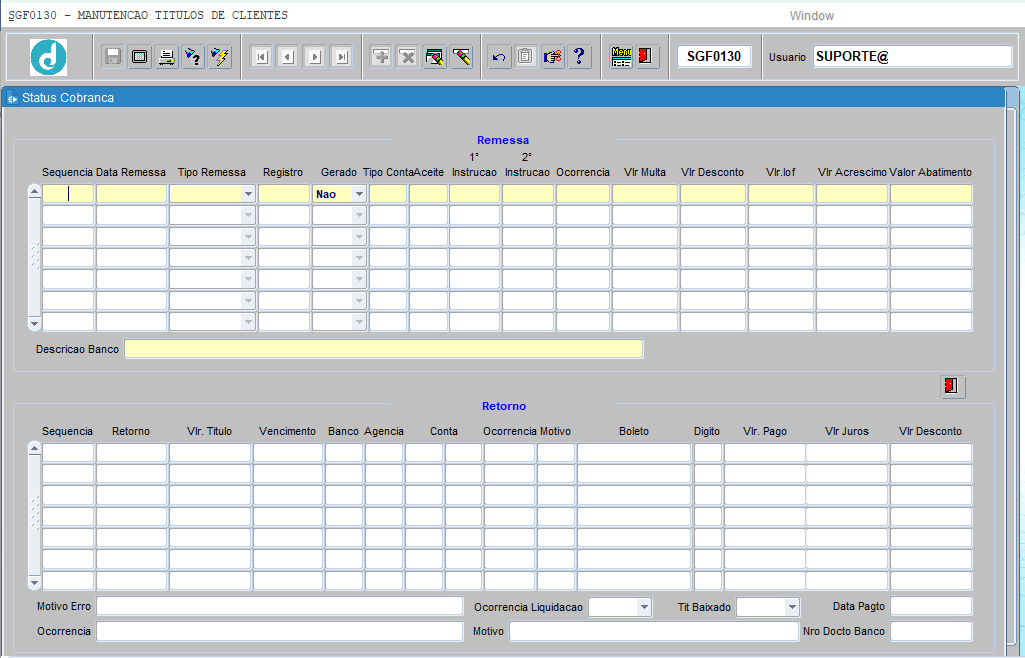Click down arrow of Remessa record scrollbar
The width and height of the screenshot is (1025, 658).
tap(34, 323)
